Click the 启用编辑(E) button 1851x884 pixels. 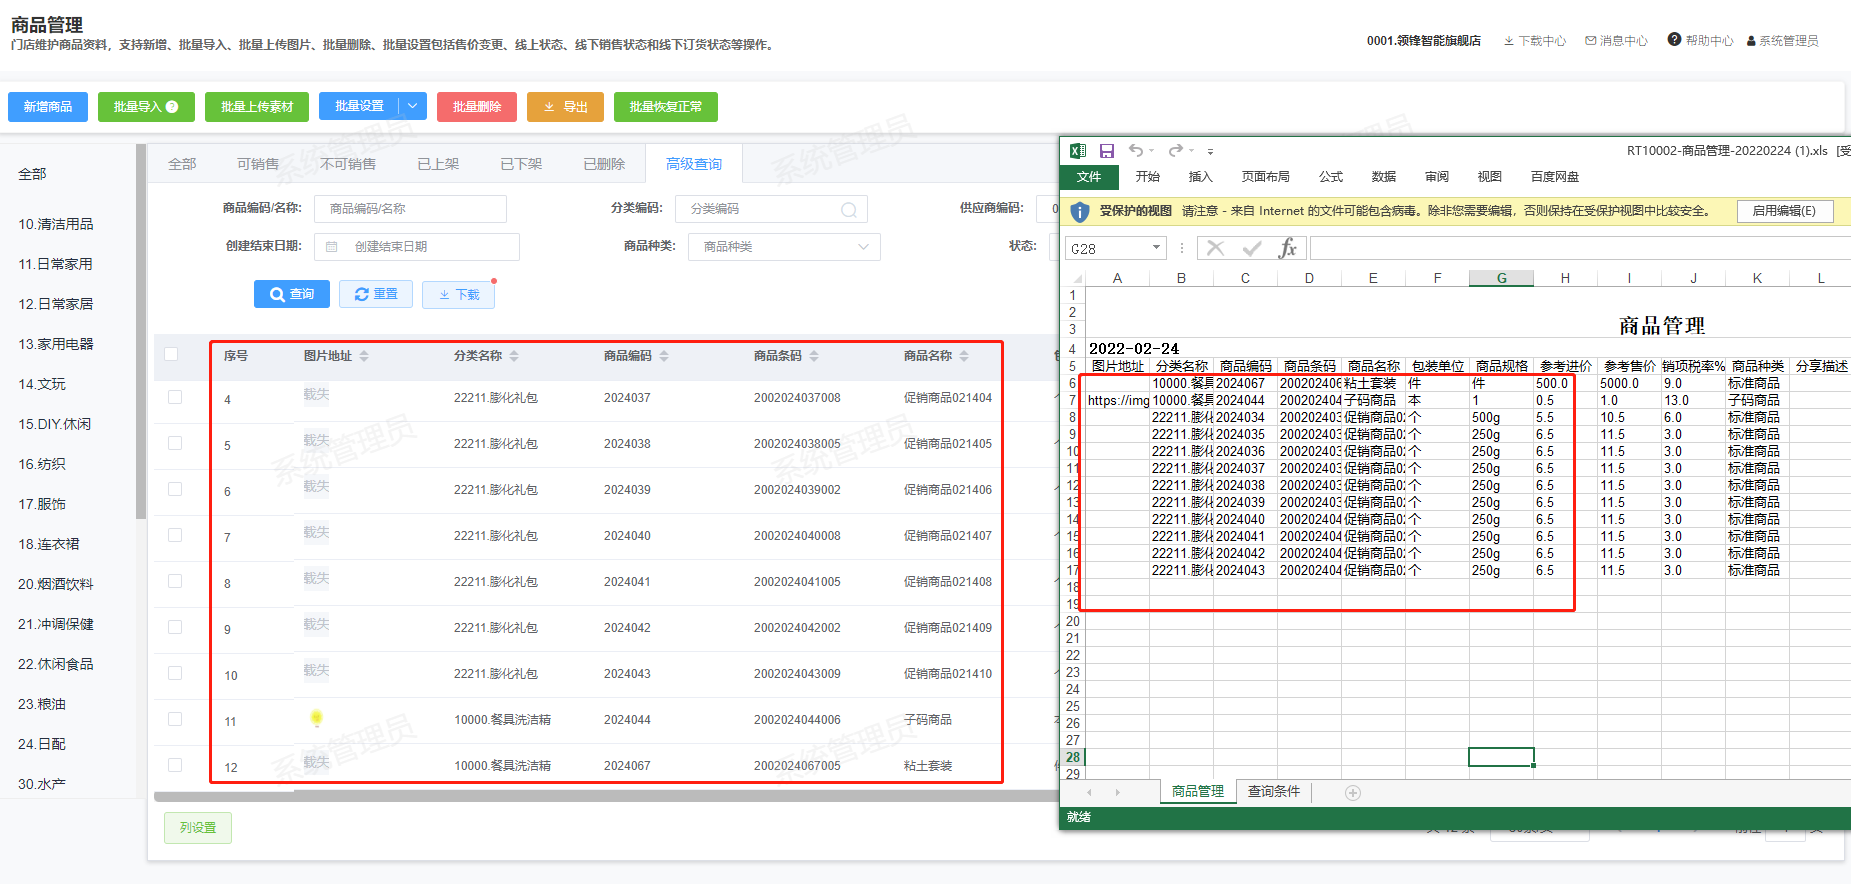point(1784,211)
